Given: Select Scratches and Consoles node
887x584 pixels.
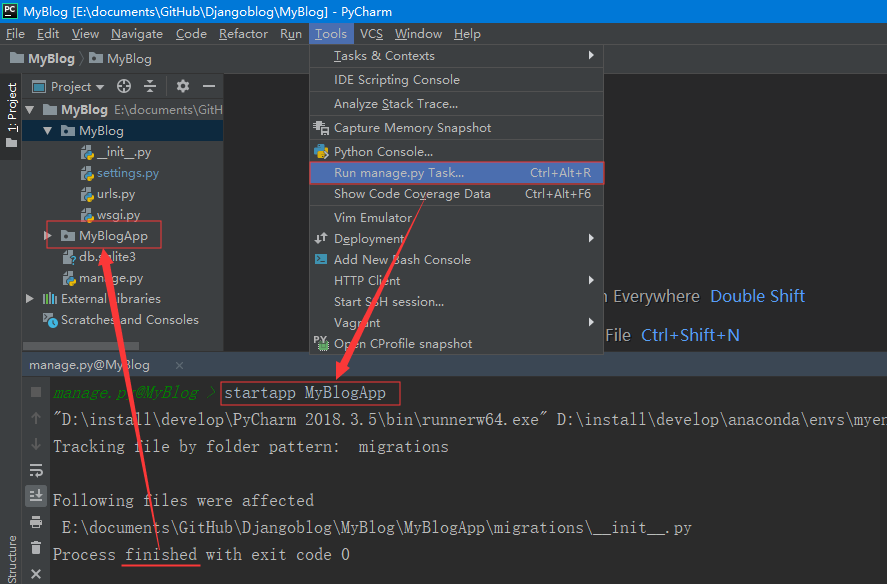Looking at the screenshot, I should click(x=122, y=320).
